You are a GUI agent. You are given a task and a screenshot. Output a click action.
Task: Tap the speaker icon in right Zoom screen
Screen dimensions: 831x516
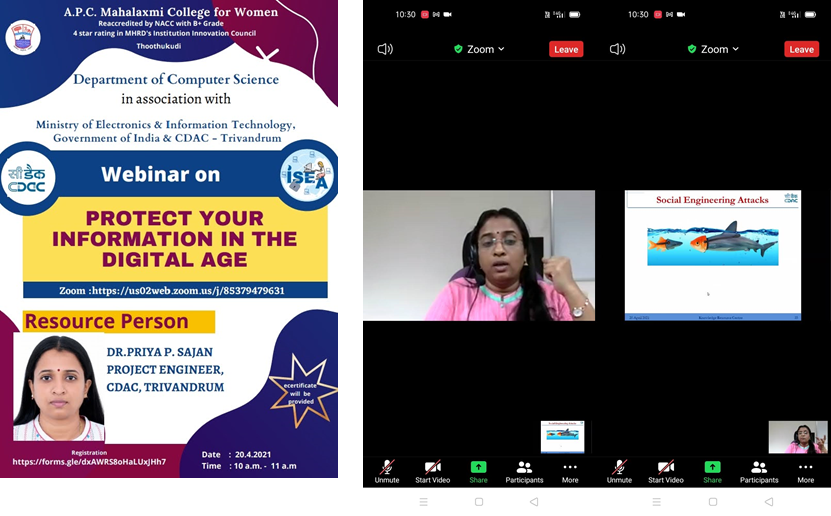coord(617,49)
